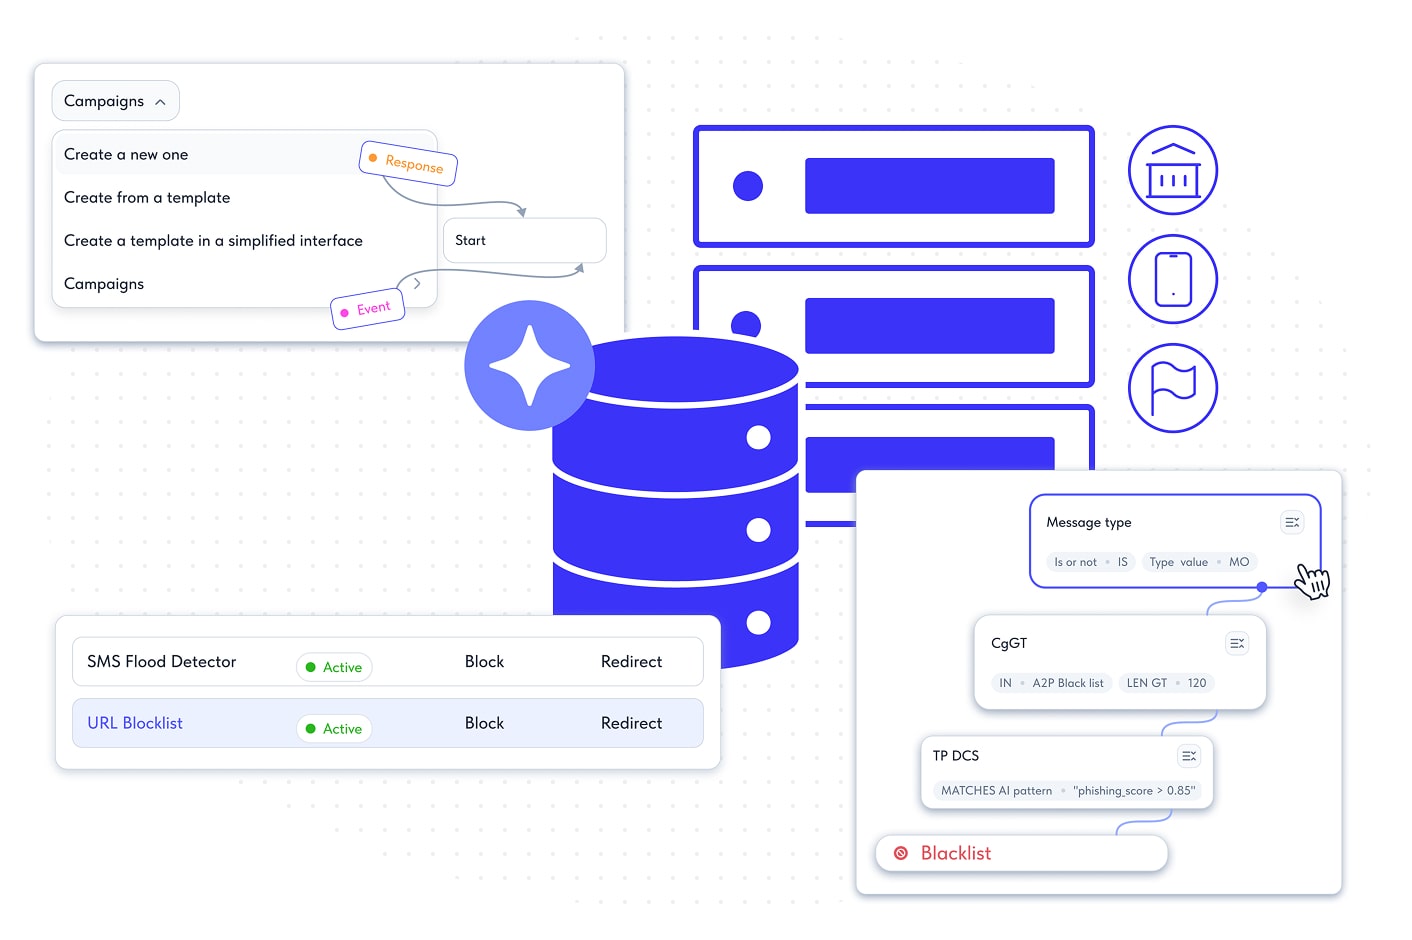This screenshot has height=940, width=1412.
Task: Select Create a new one
Action: coord(126,155)
